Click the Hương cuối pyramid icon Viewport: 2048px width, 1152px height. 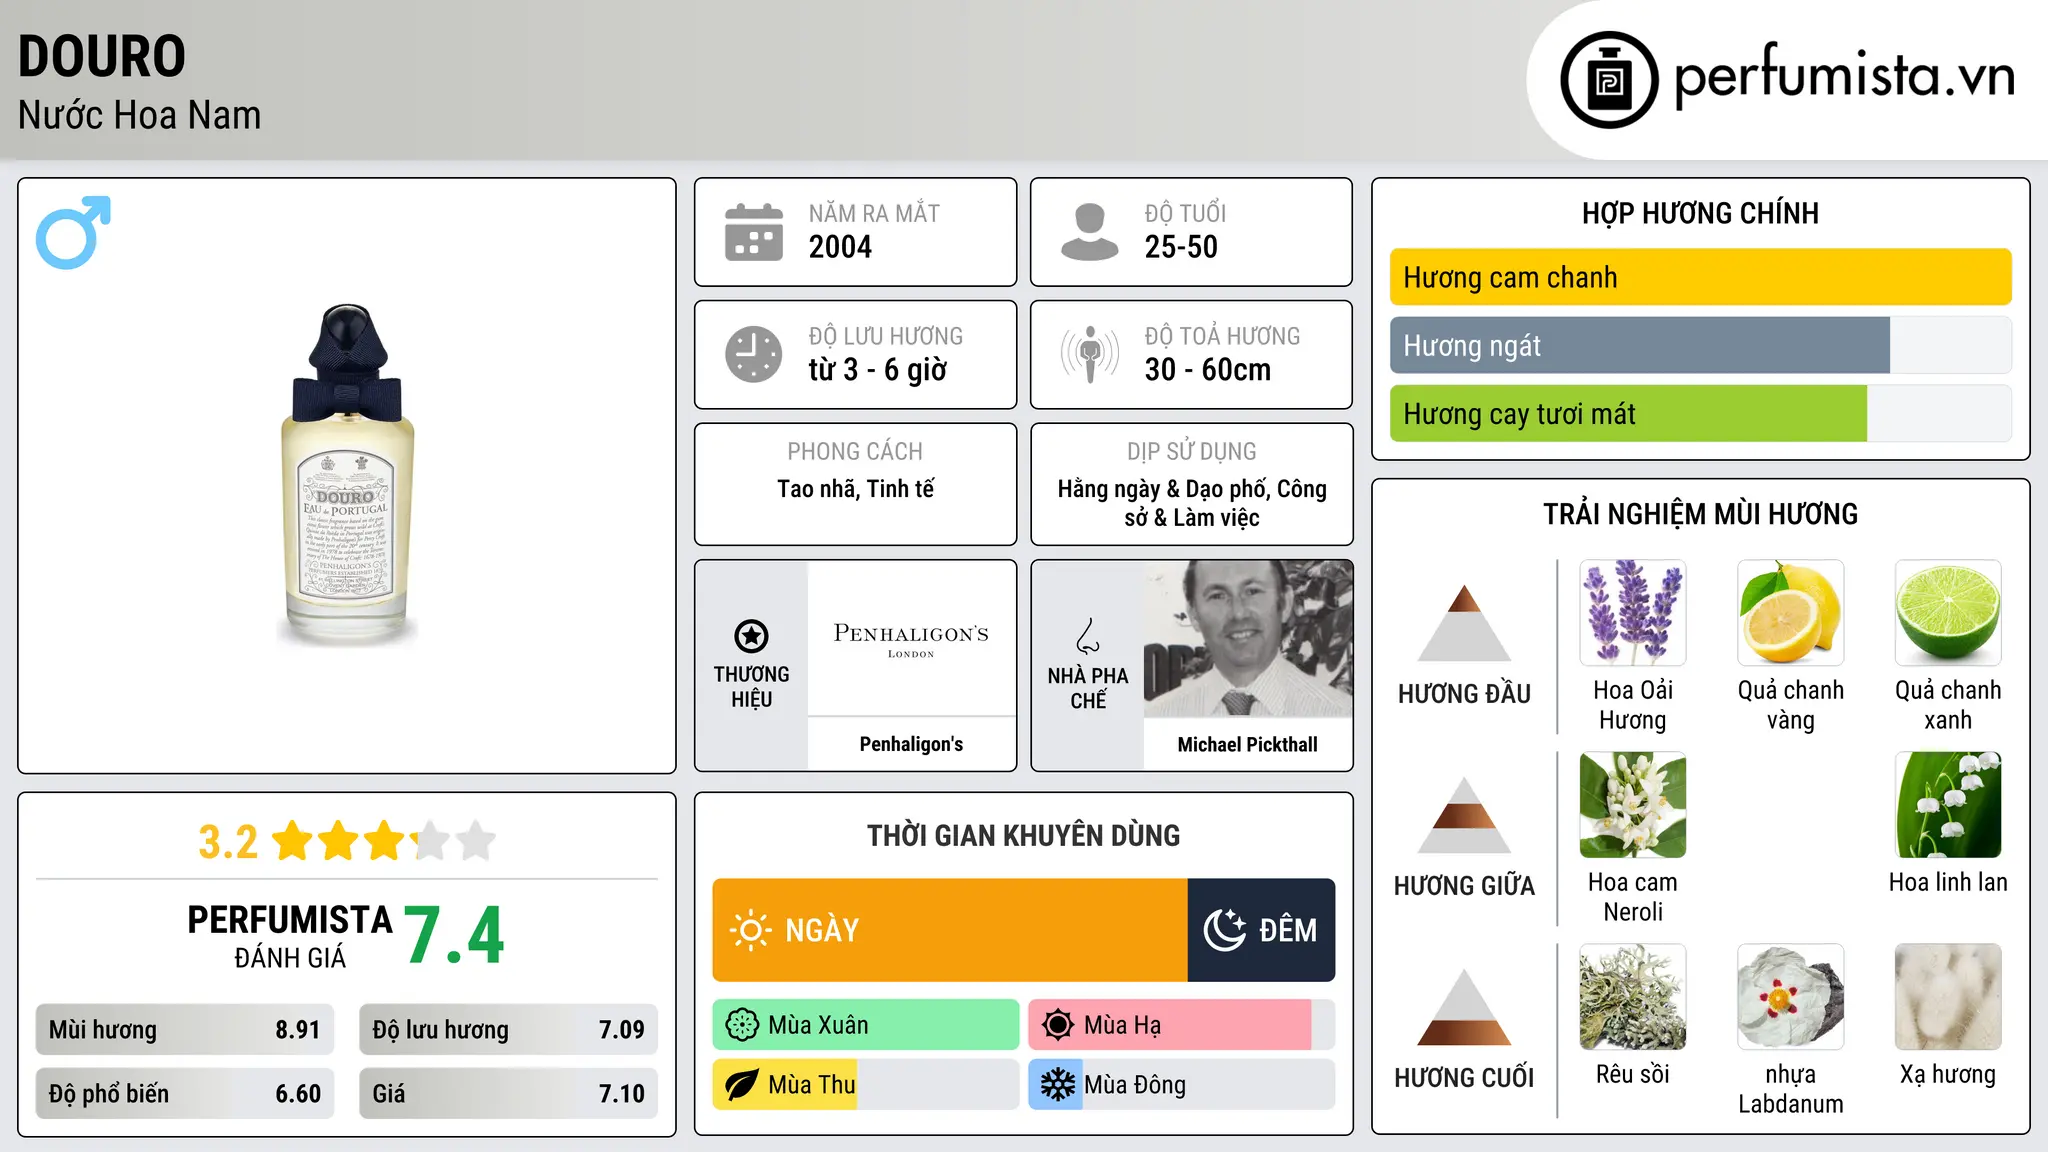[x=1464, y=1007]
